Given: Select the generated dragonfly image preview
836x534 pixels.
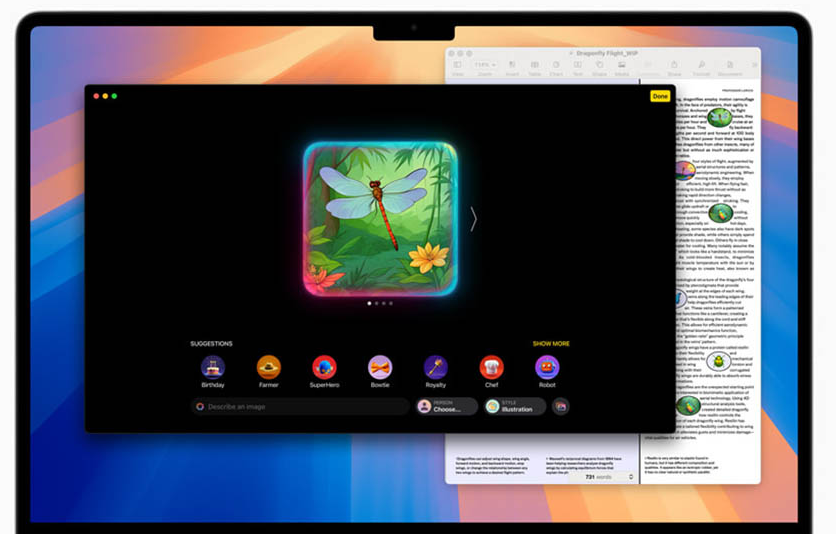Looking at the screenshot, I should pyautogui.click(x=380, y=219).
